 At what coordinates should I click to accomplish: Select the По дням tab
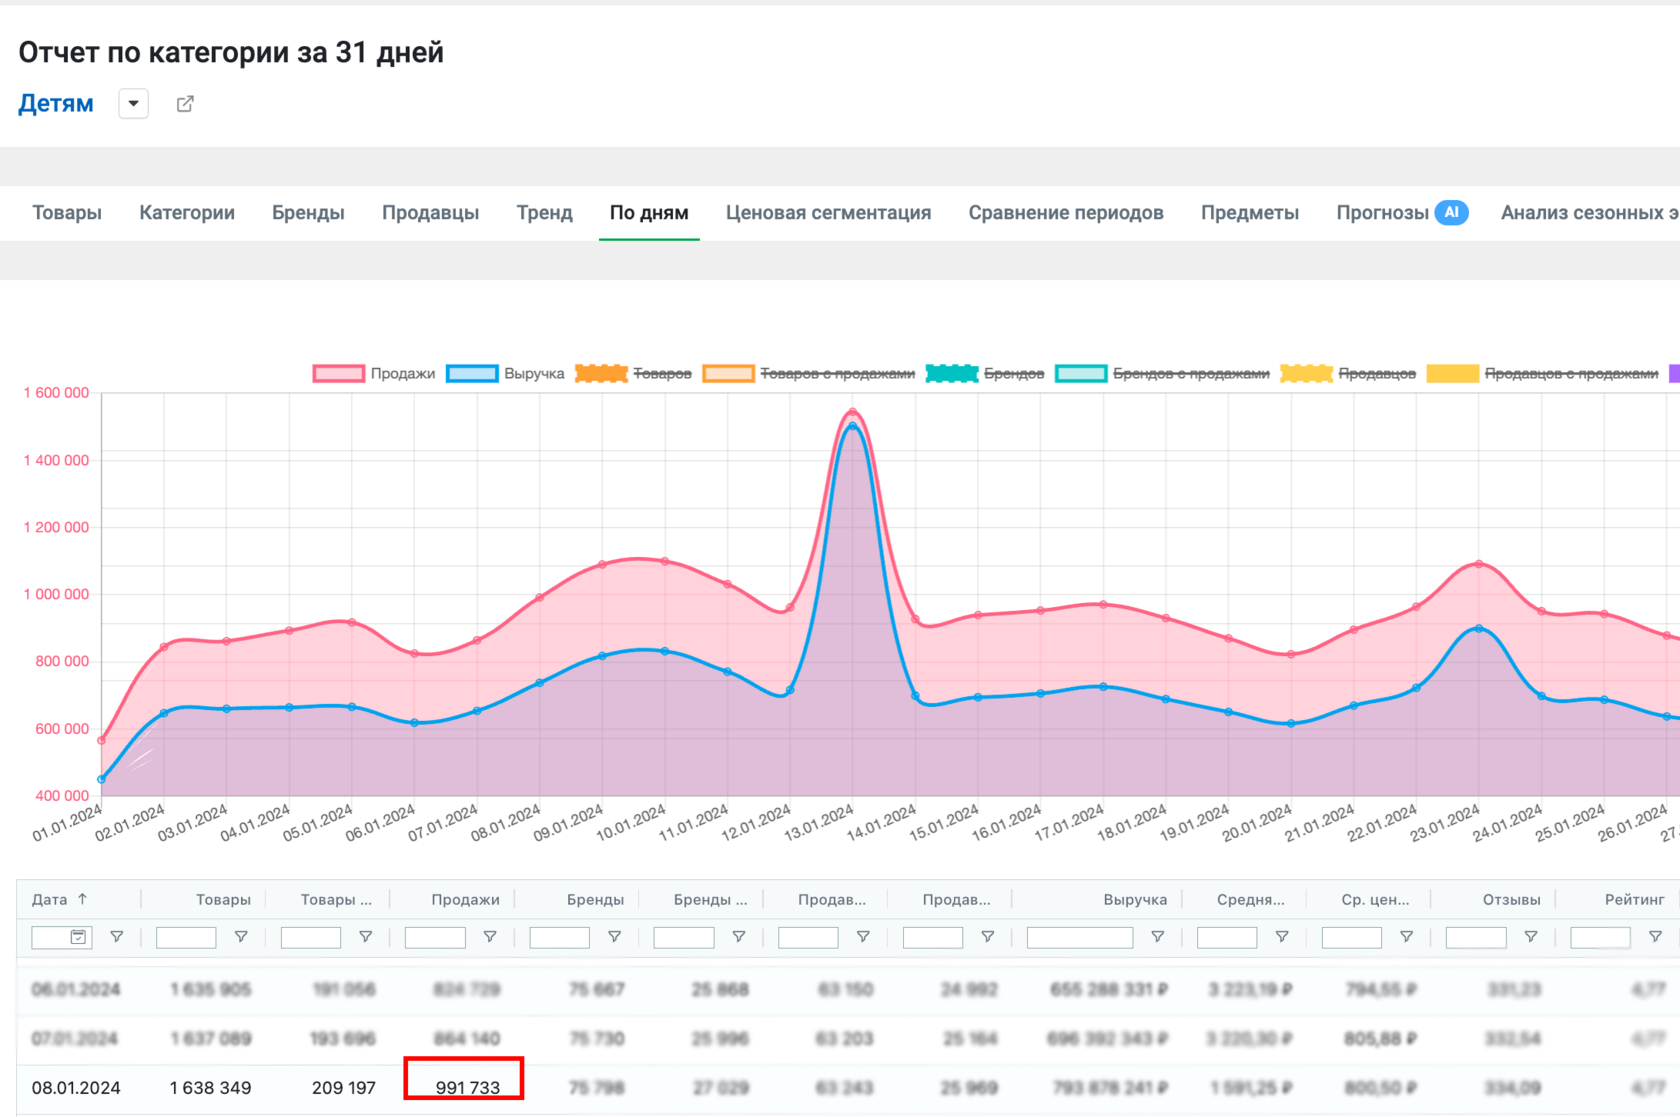coord(649,213)
